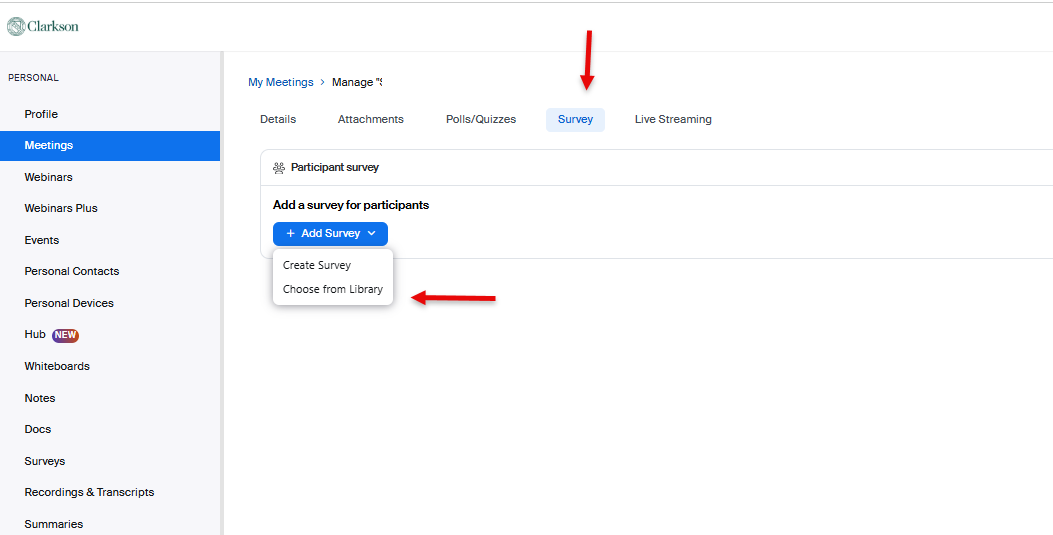Open Surveys in the left sidebar
The image size is (1053, 535).
[45, 461]
